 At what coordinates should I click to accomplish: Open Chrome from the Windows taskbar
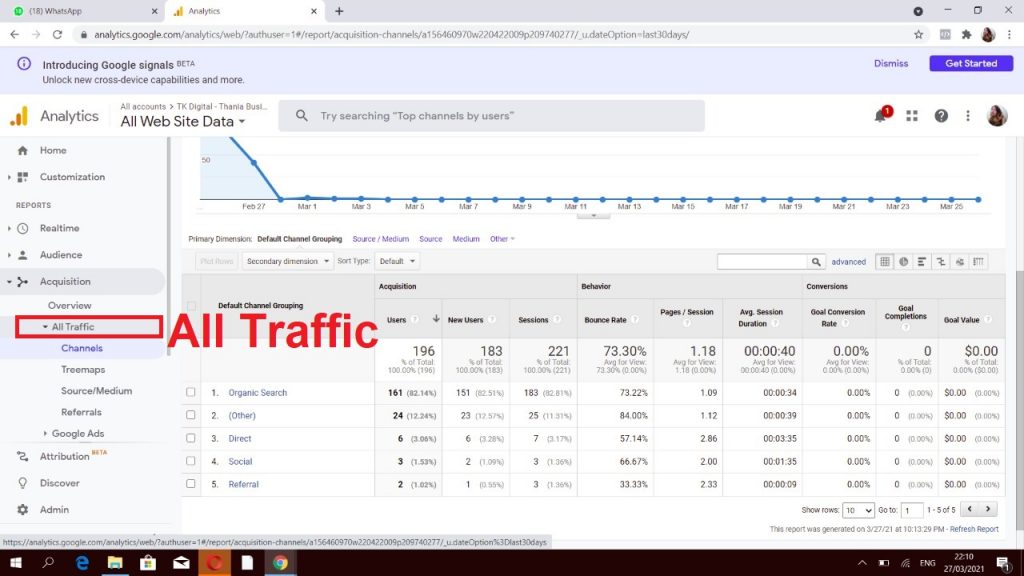[x=279, y=563]
